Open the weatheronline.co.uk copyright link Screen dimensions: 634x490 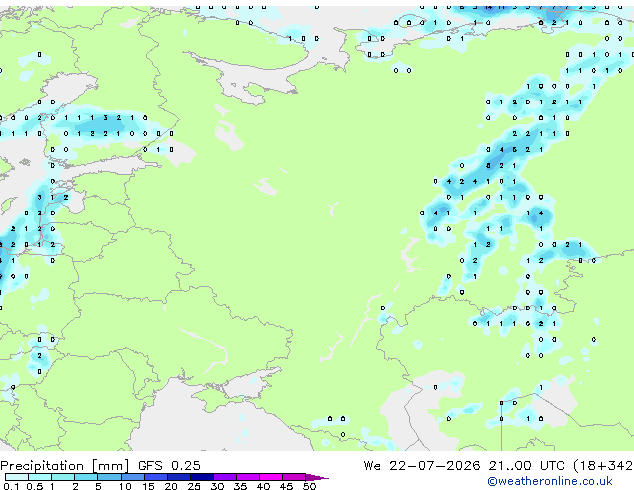549,481
